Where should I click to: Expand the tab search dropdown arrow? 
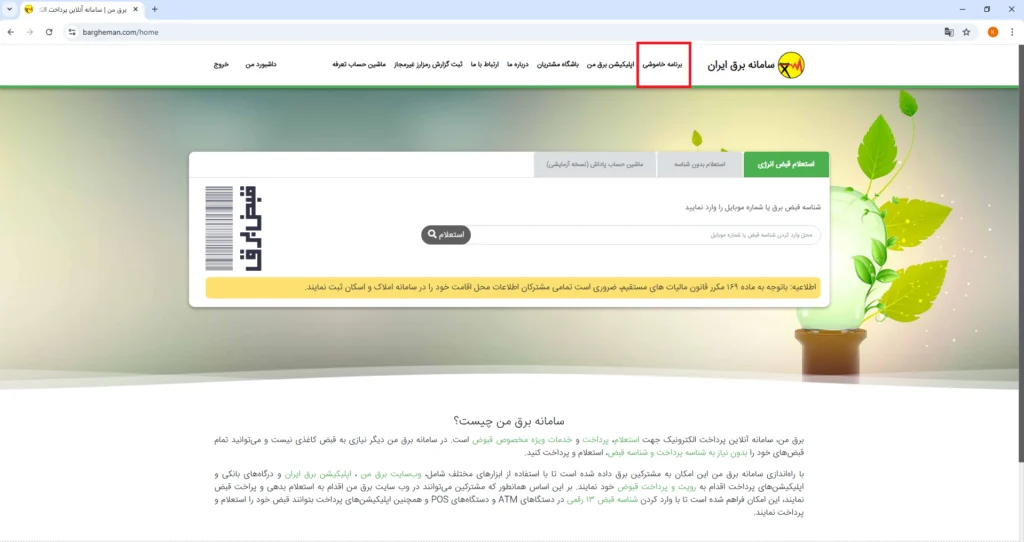9,10
